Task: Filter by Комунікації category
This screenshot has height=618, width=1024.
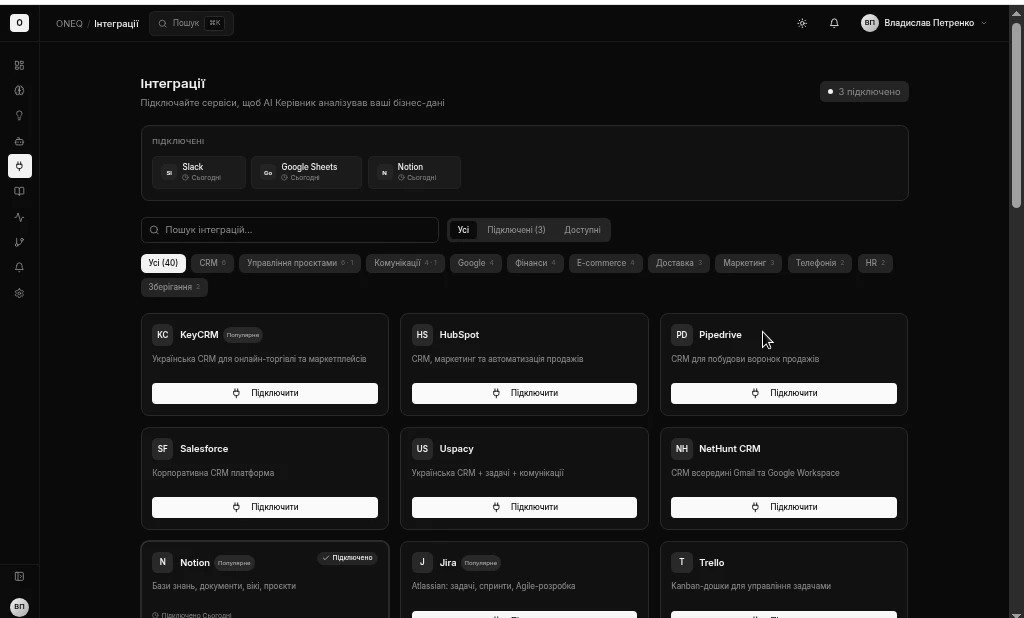Action: 405,263
